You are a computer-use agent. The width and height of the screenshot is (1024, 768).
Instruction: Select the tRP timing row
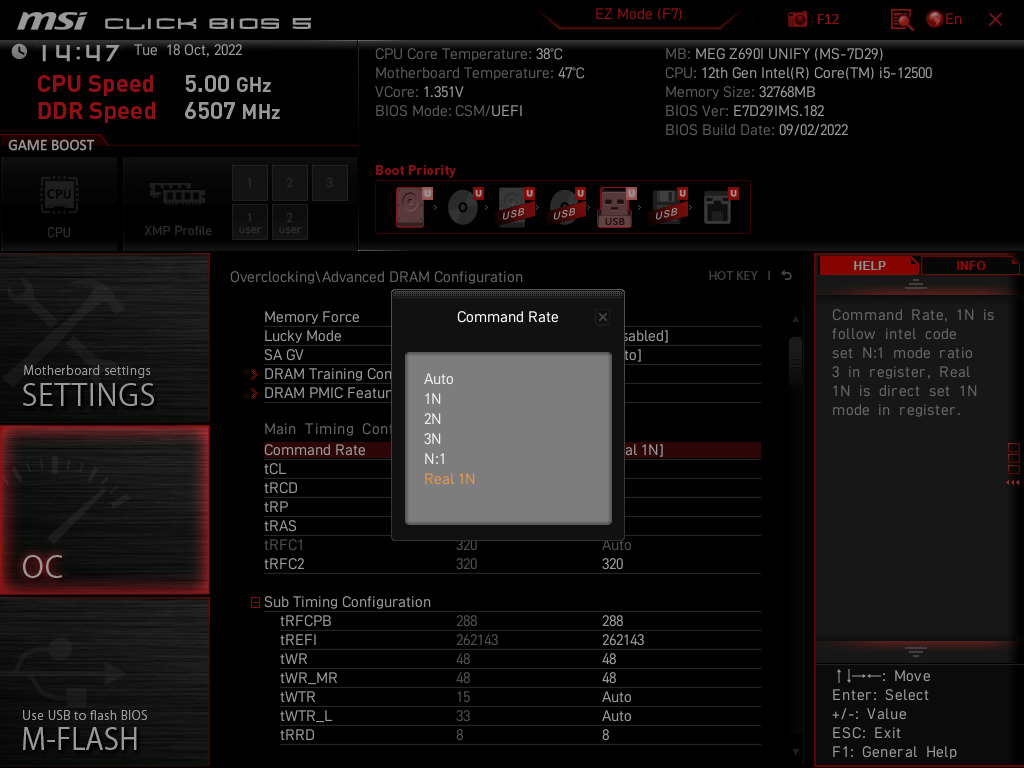pos(512,507)
